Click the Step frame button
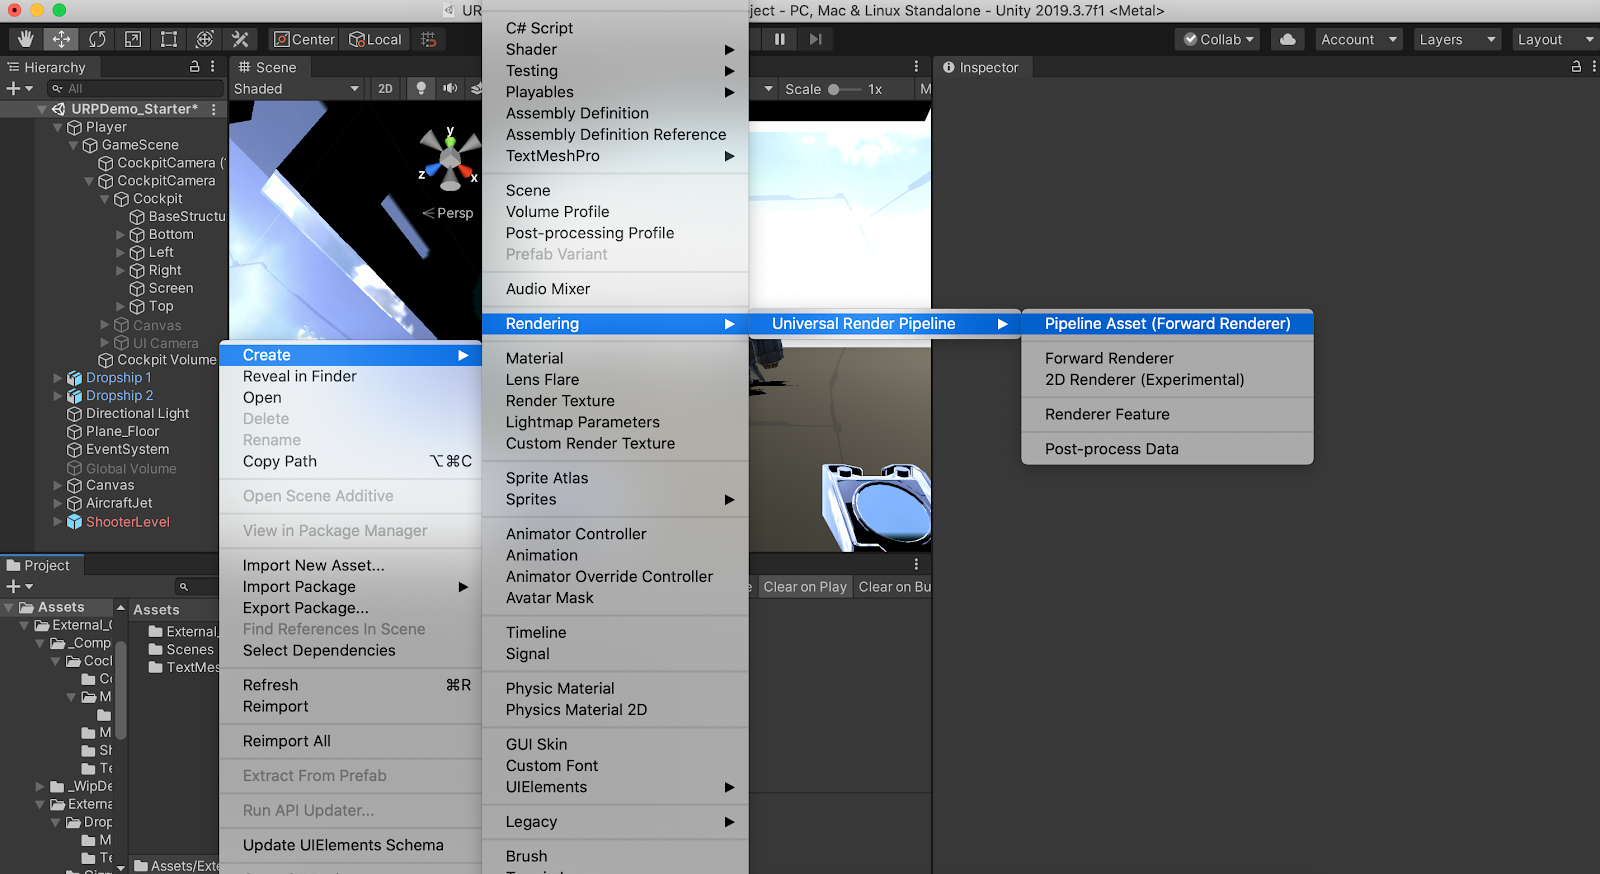 815,39
